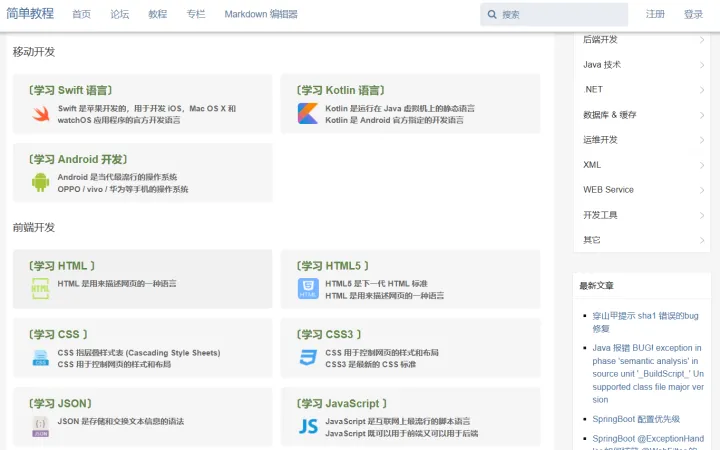The height and width of the screenshot is (450, 720).
Task: Click the CSS file icon
Action: point(40,357)
